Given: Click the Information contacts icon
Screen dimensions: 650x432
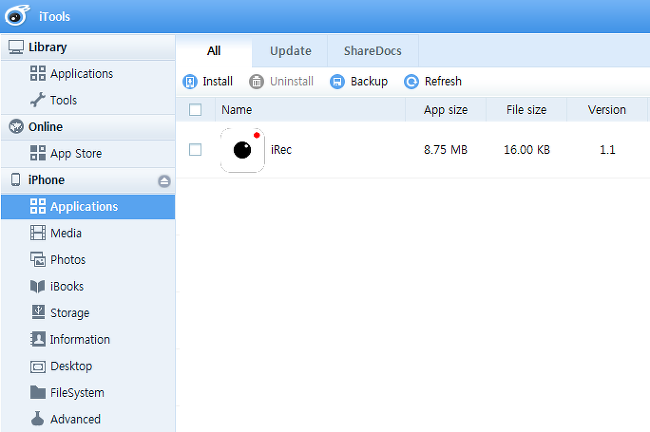Looking at the screenshot, I should [38, 339].
